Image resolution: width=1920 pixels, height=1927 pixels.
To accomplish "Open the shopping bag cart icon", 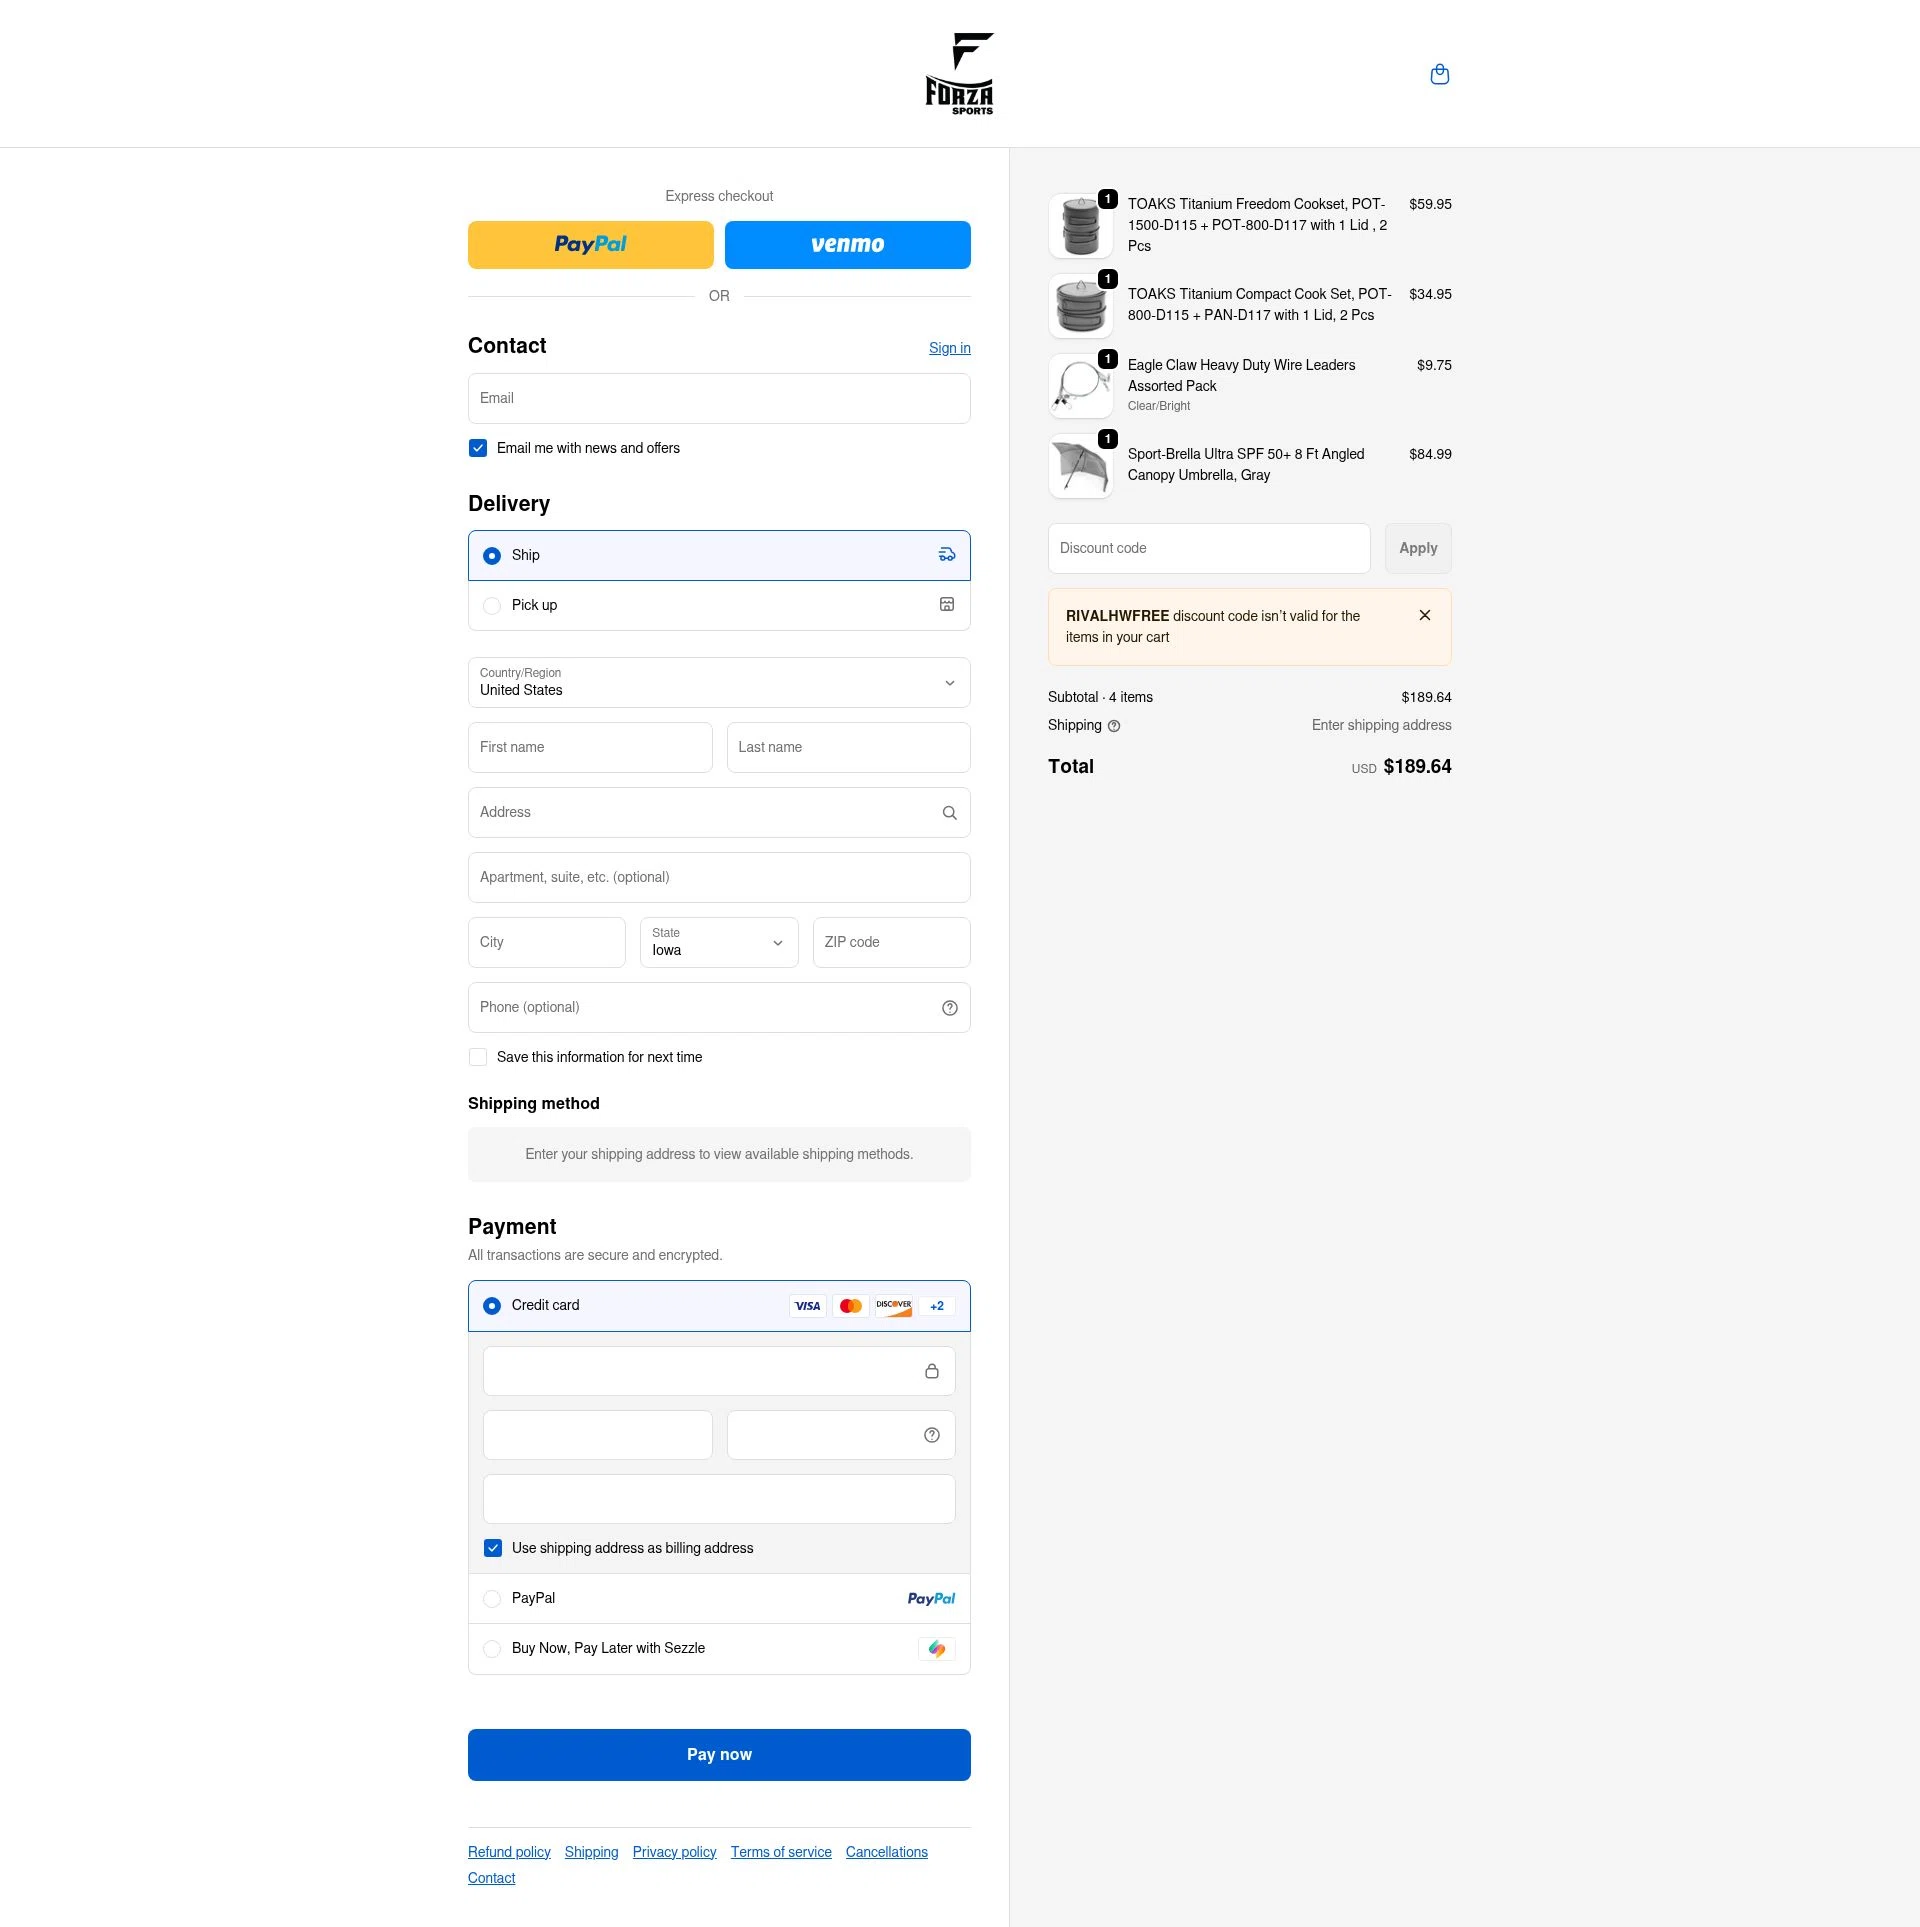I will pyautogui.click(x=1439, y=75).
